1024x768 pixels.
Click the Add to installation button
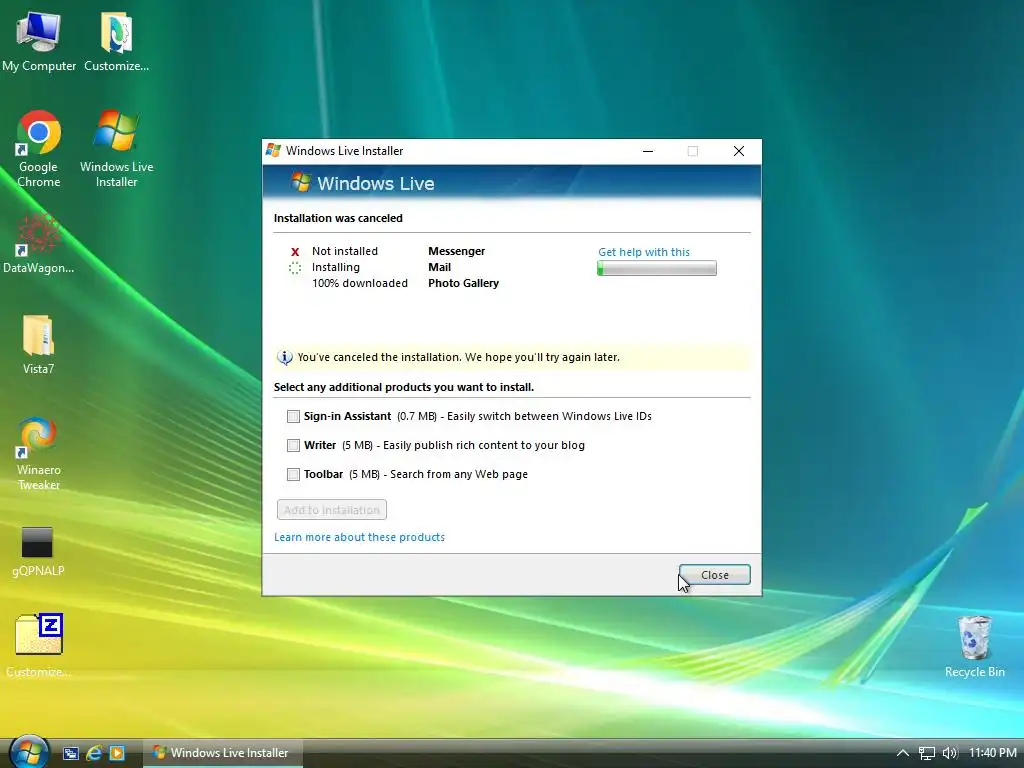tap(332, 510)
